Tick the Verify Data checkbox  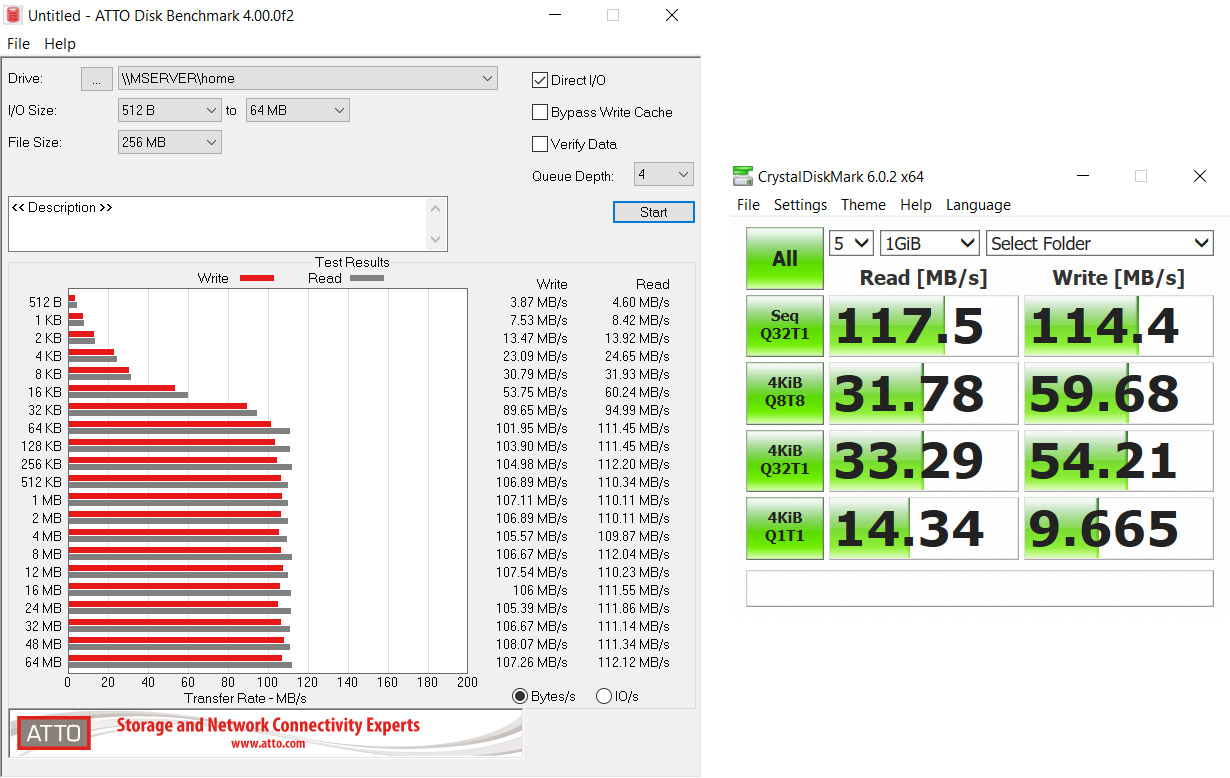point(540,144)
